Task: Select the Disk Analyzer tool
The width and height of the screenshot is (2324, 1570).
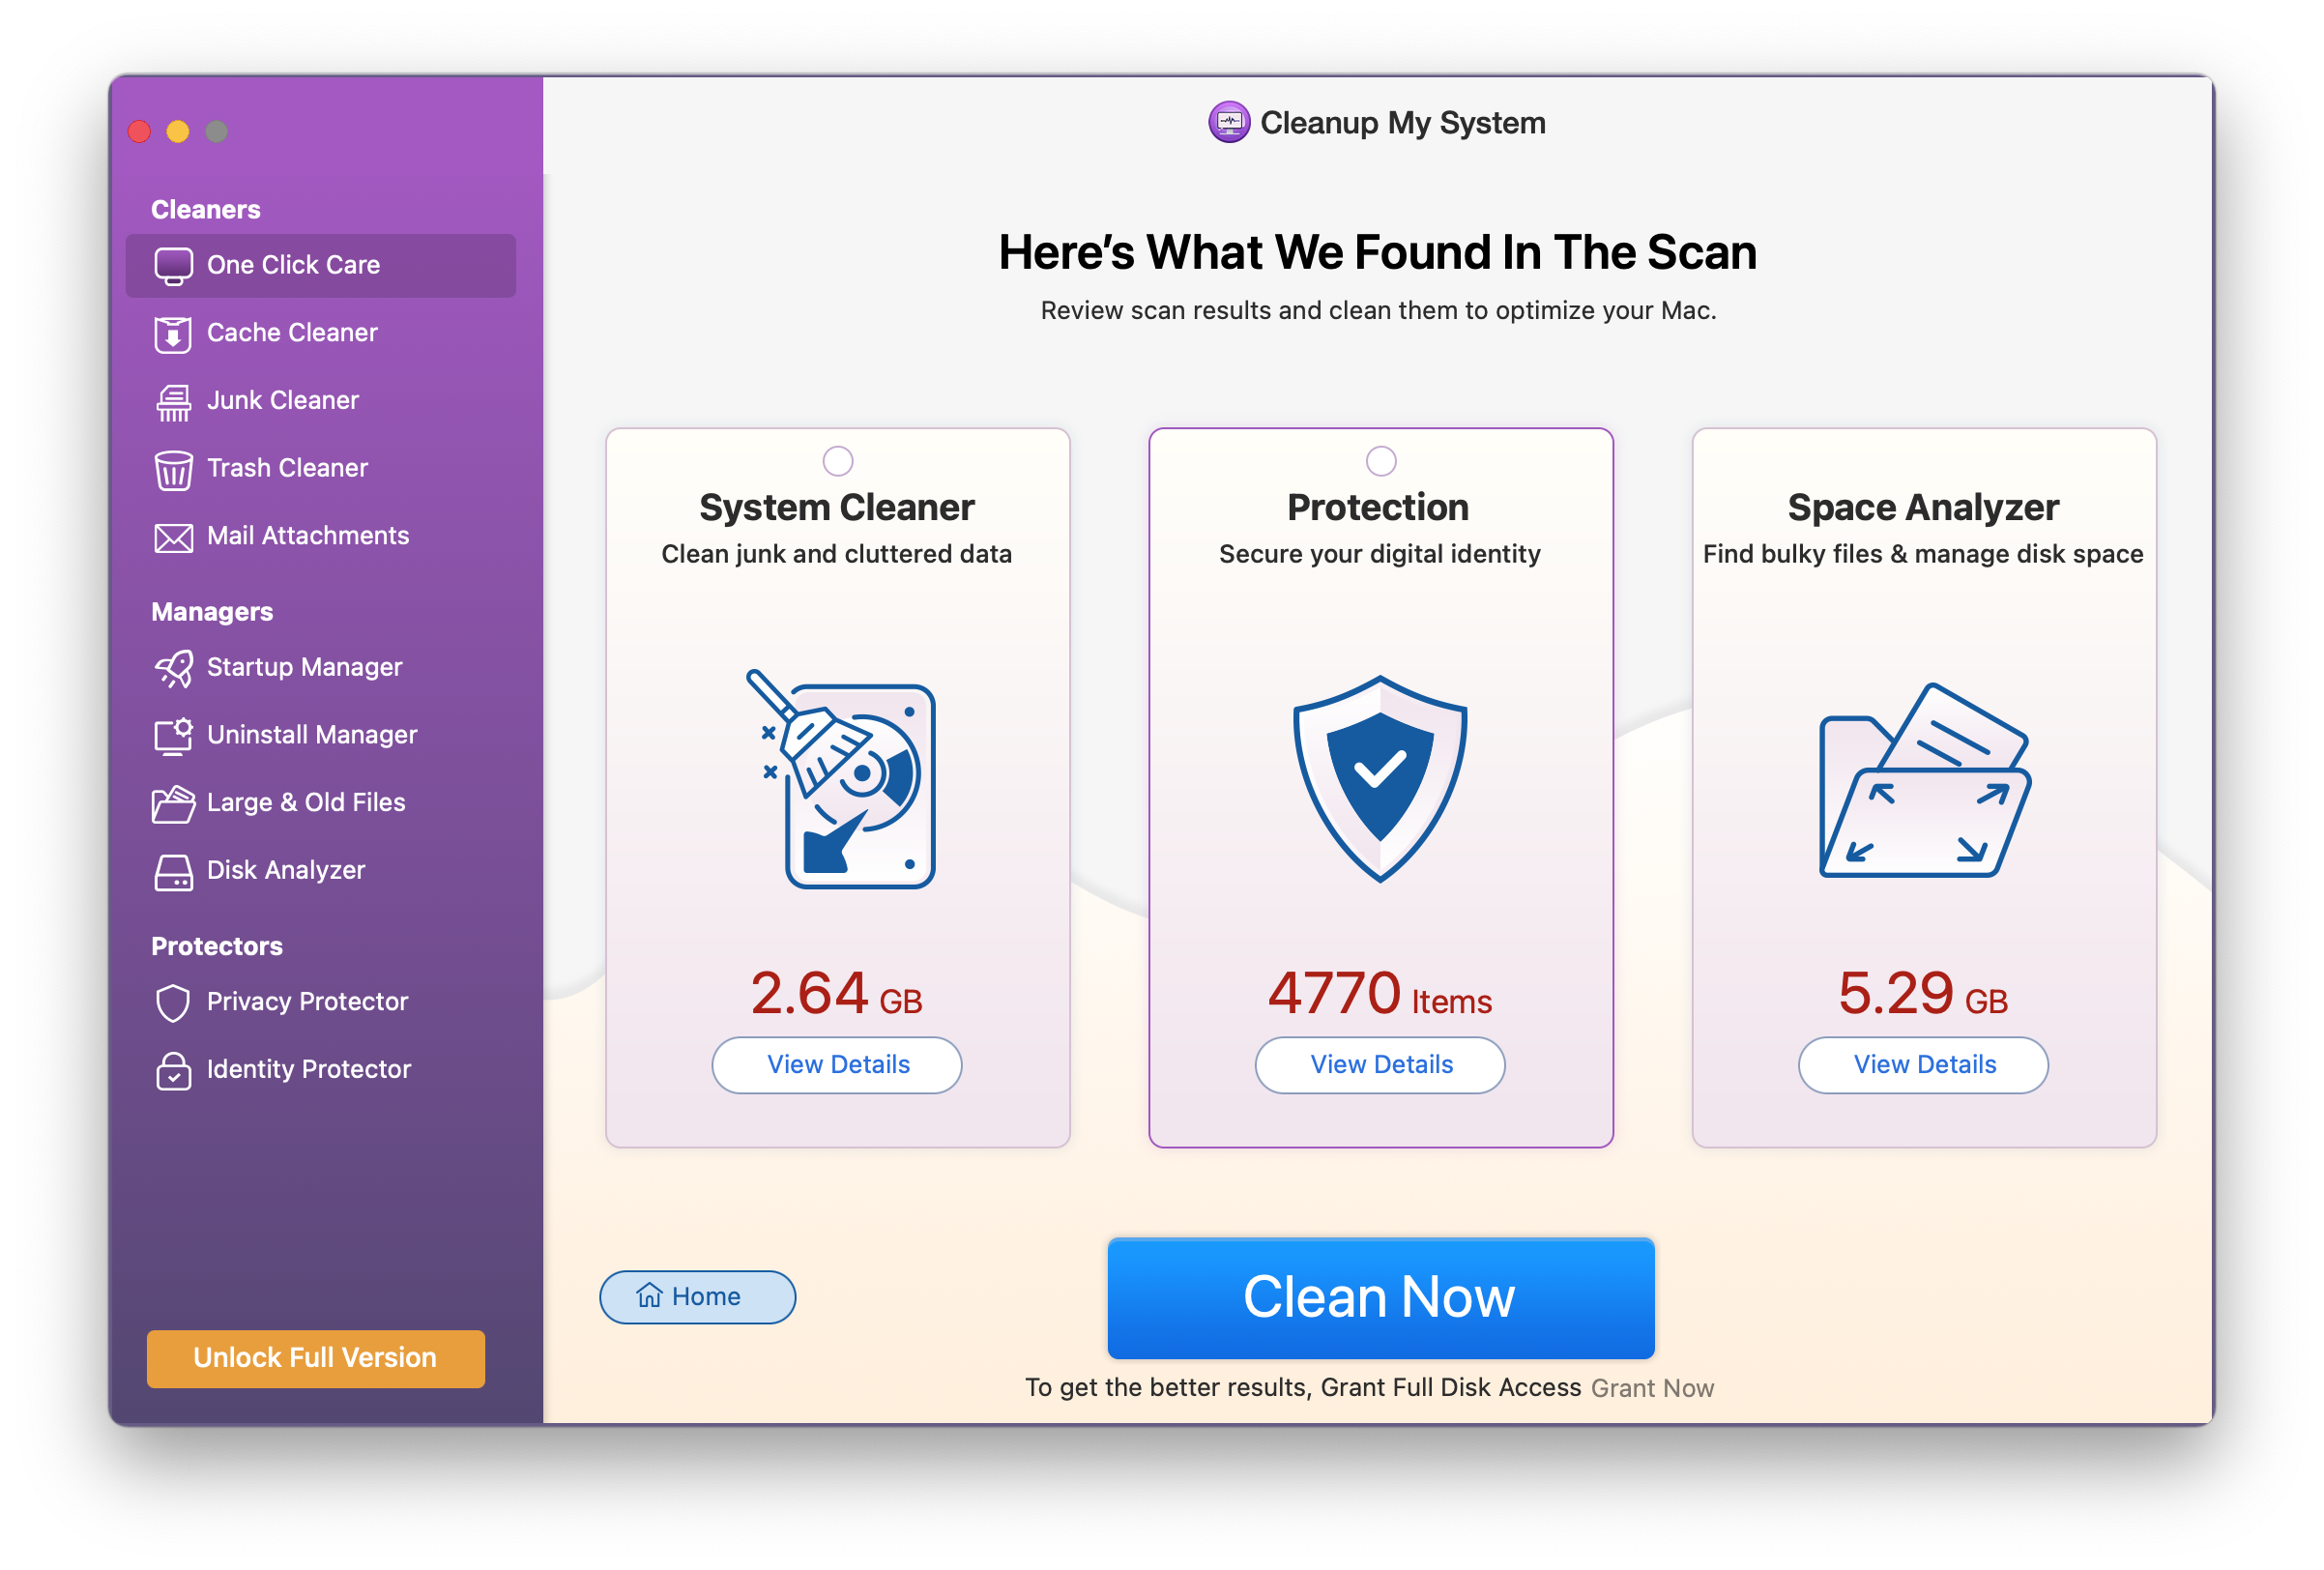Action: point(283,869)
